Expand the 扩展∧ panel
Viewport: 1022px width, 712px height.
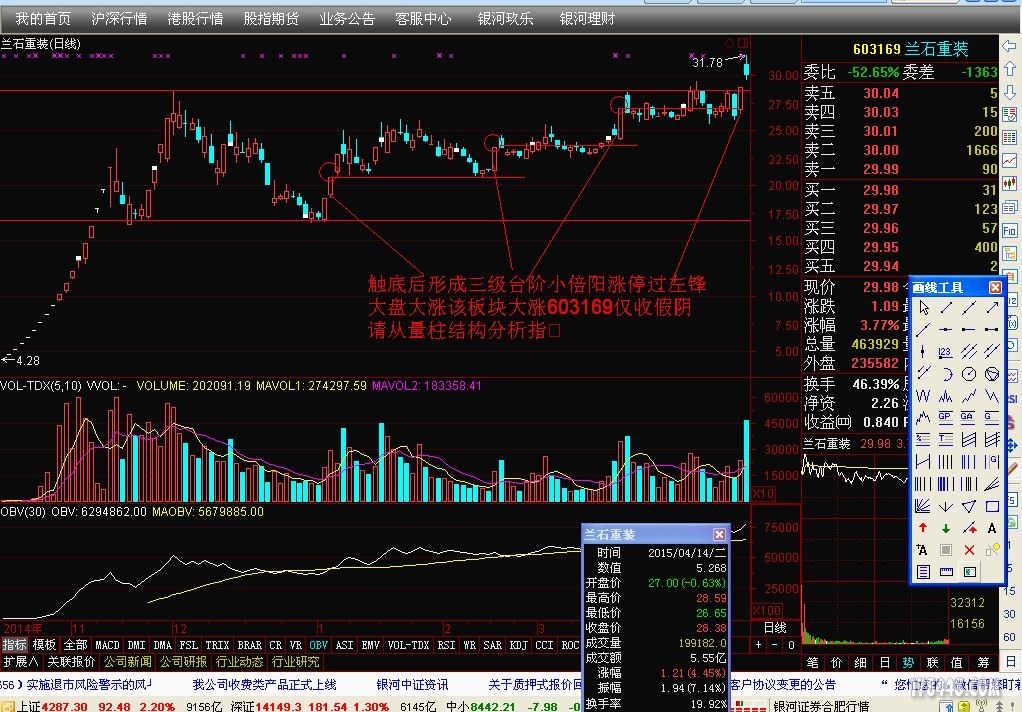[x=20, y=662]
